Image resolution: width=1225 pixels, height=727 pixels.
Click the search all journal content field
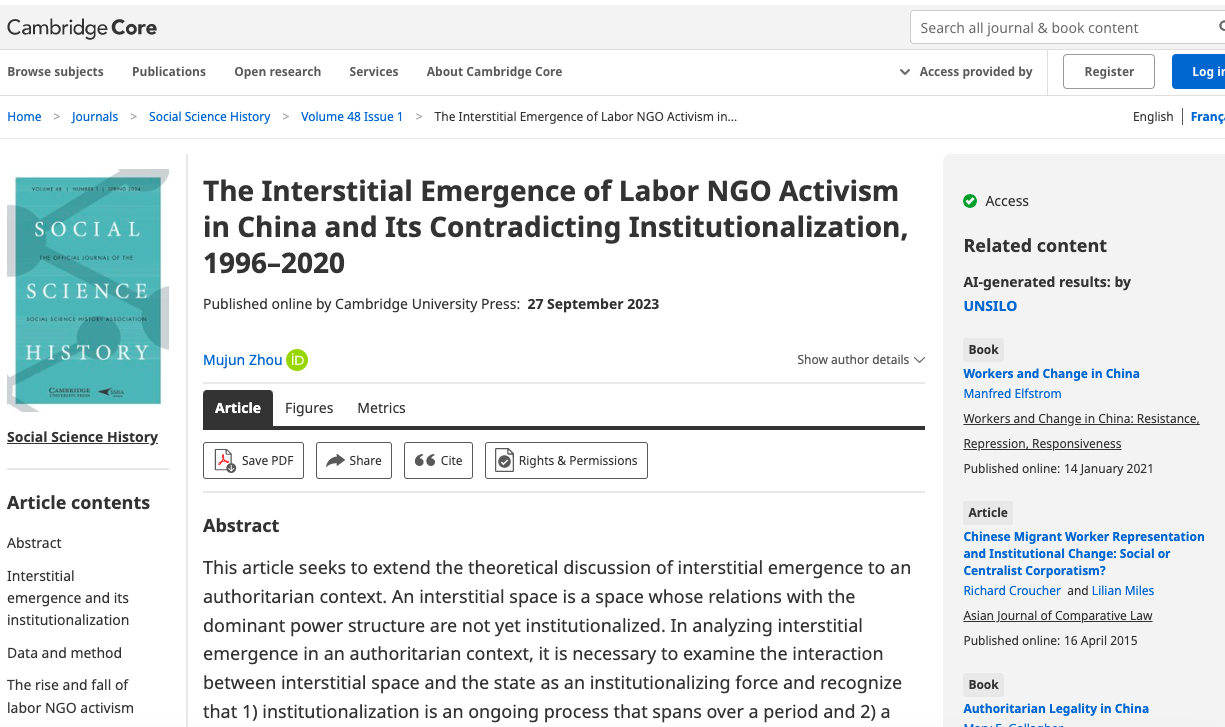click(1060, 28)
